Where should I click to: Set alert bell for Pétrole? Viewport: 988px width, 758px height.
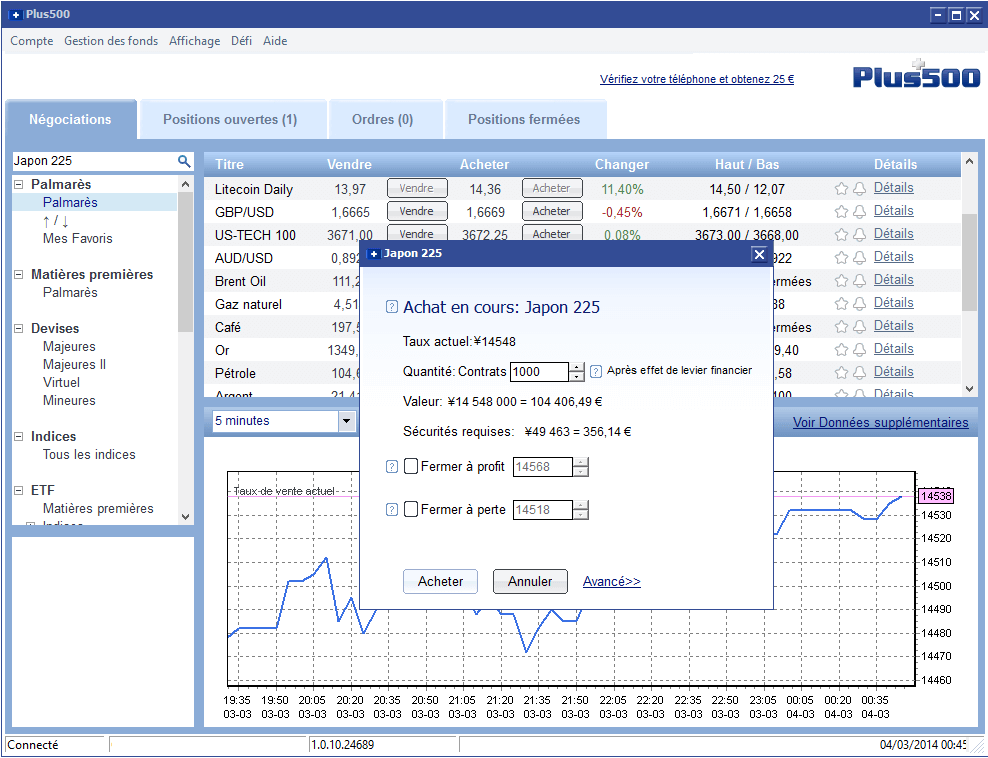(x=859, y=372)
